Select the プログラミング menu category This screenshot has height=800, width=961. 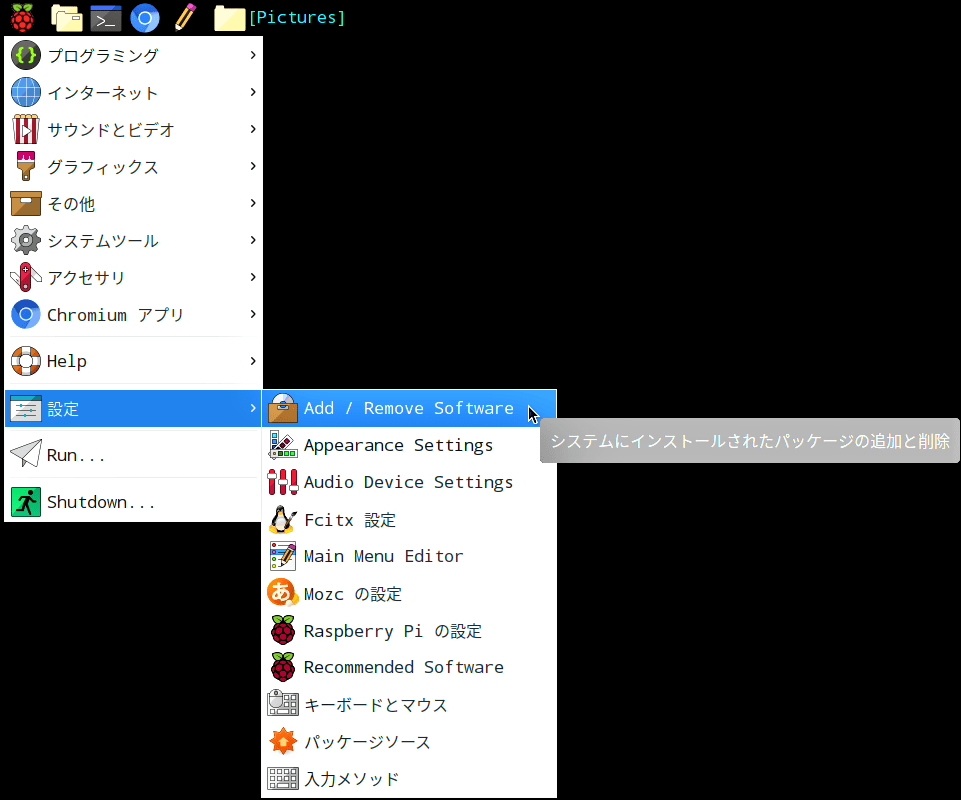point(133,55)
